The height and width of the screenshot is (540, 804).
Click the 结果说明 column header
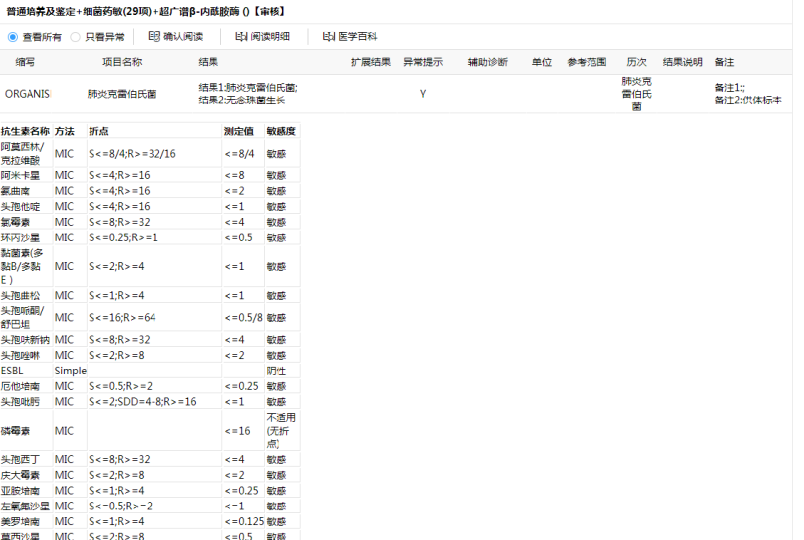[x=683, y=62]
